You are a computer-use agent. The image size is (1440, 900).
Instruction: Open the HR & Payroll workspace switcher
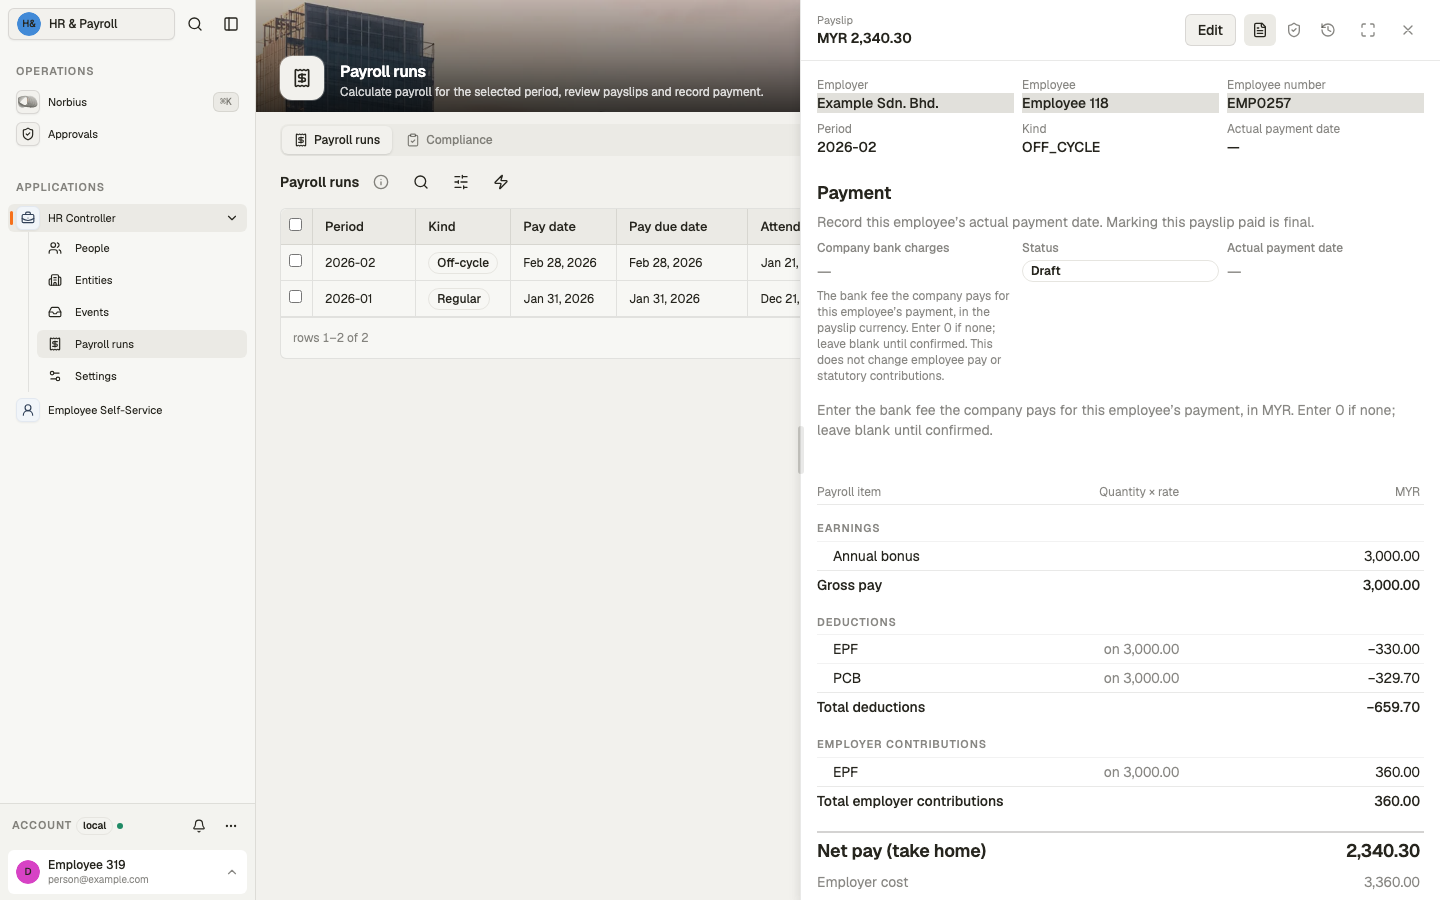(x=92, y=24)
